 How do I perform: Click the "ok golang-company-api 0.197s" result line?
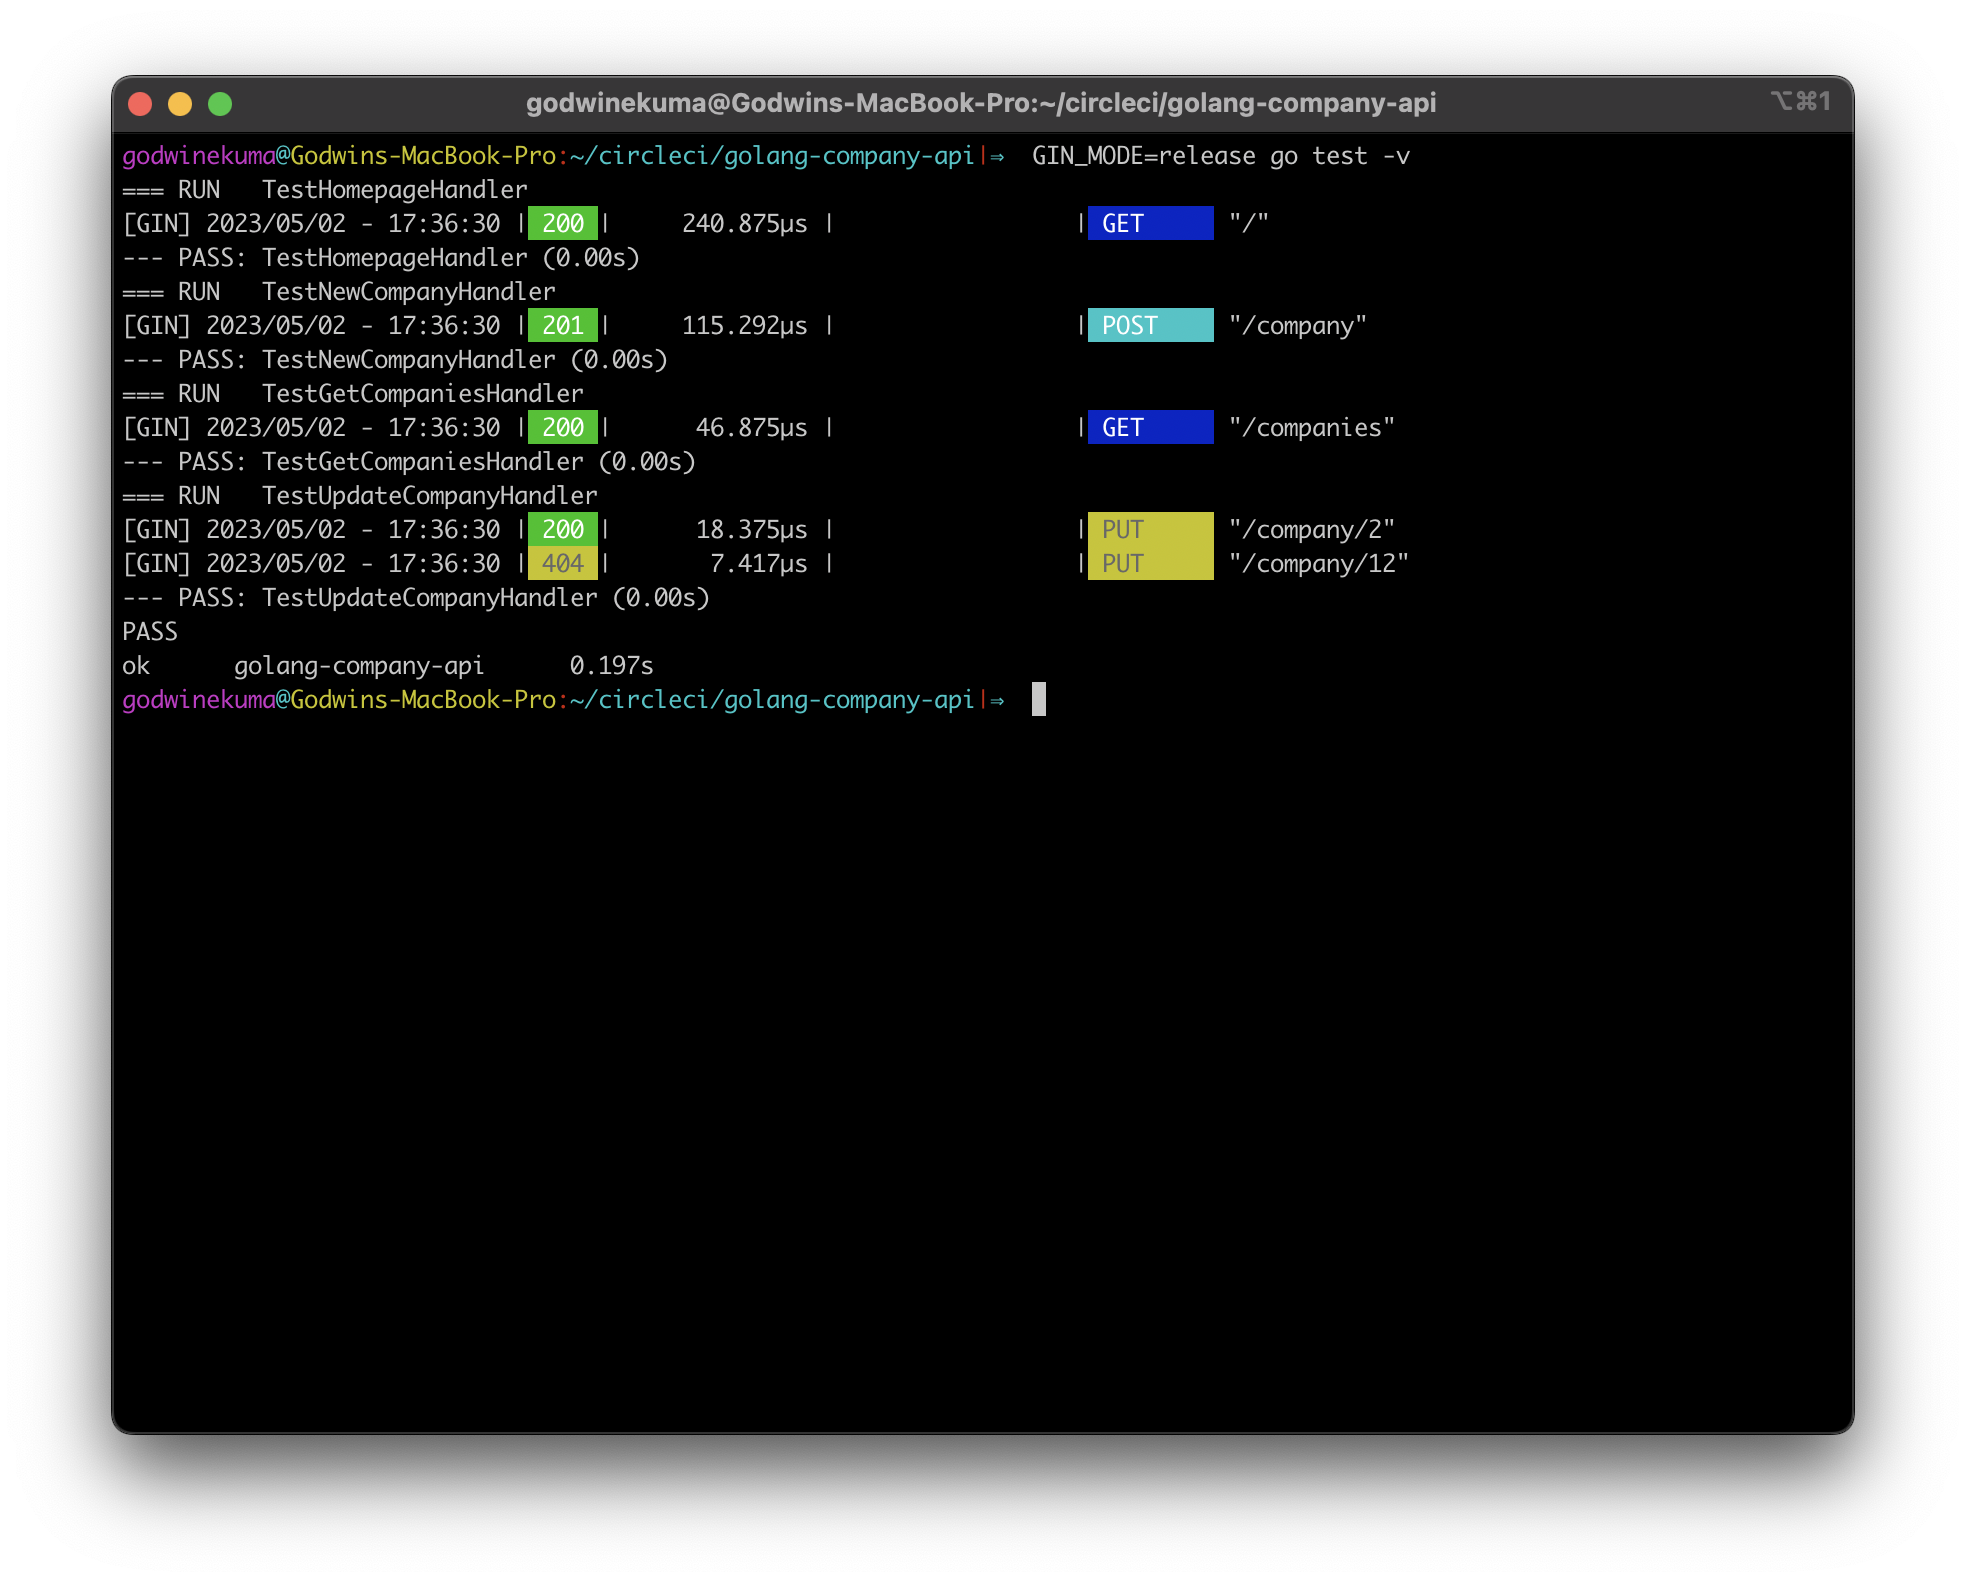tap(387, 665)
